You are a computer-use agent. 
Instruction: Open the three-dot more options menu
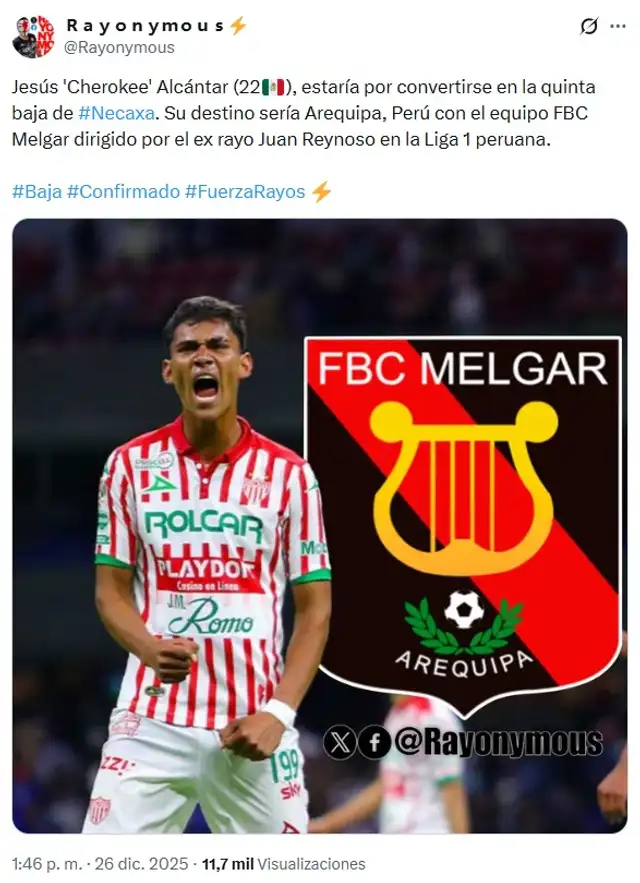point(618,26)
